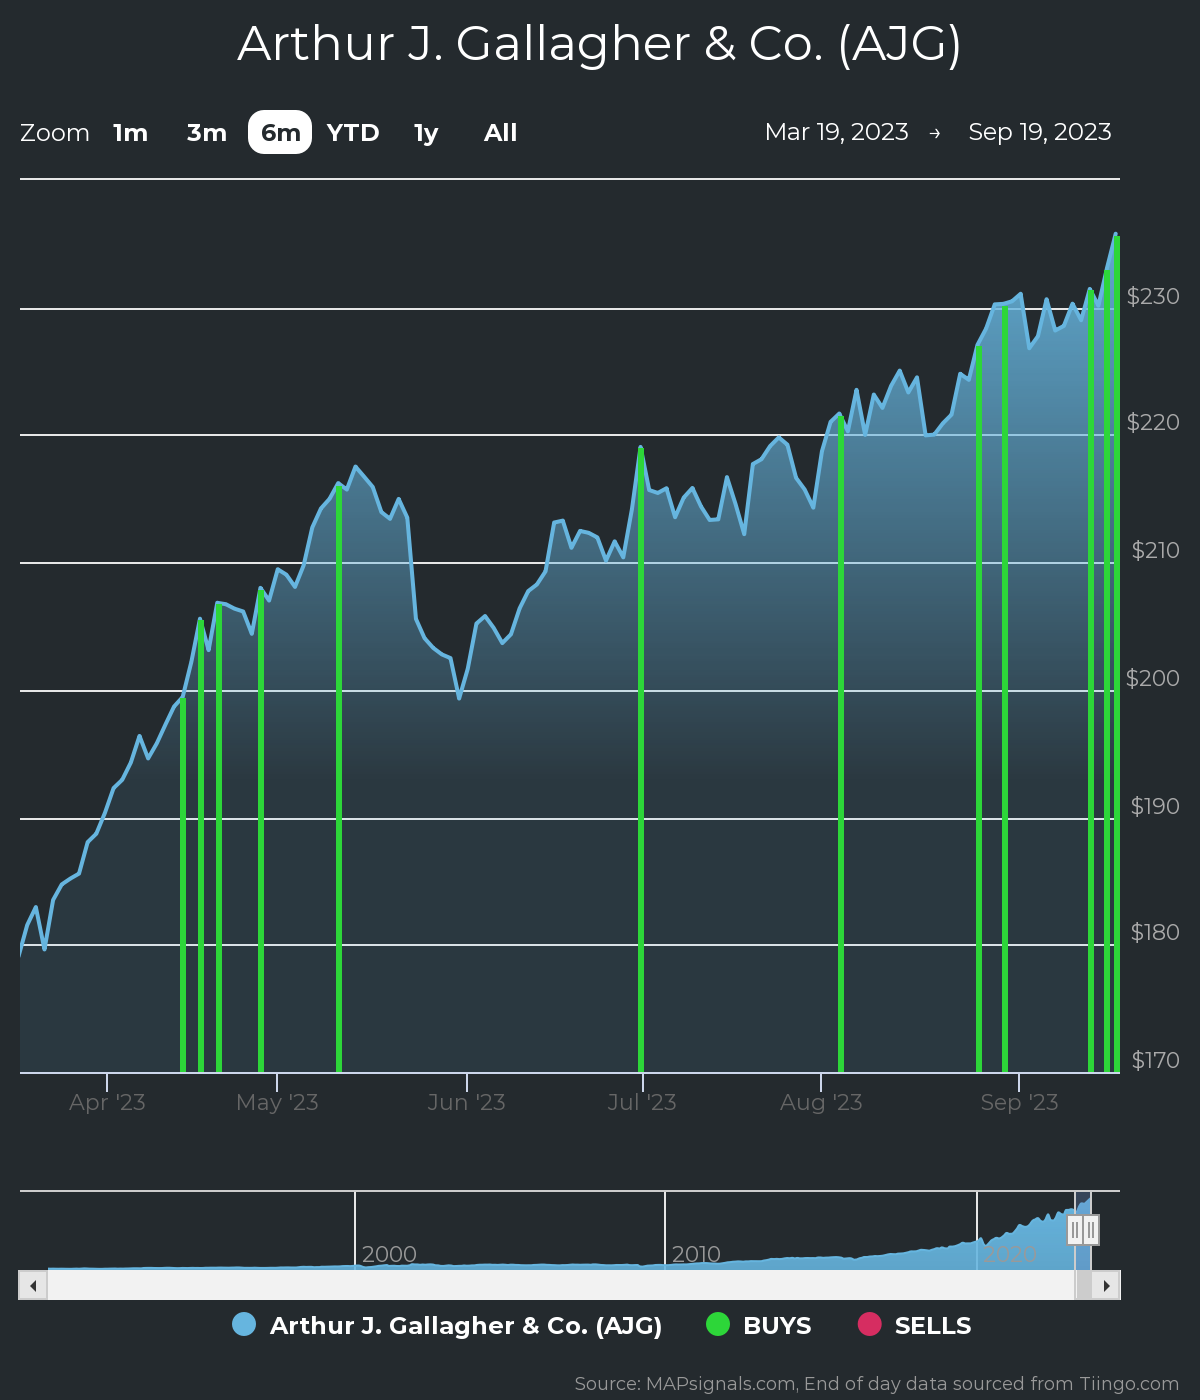Grab the right navigator range handle
The width and height of the screenshot is (1200, 1400).
pyautogui.click(x=1091, y=1230)
